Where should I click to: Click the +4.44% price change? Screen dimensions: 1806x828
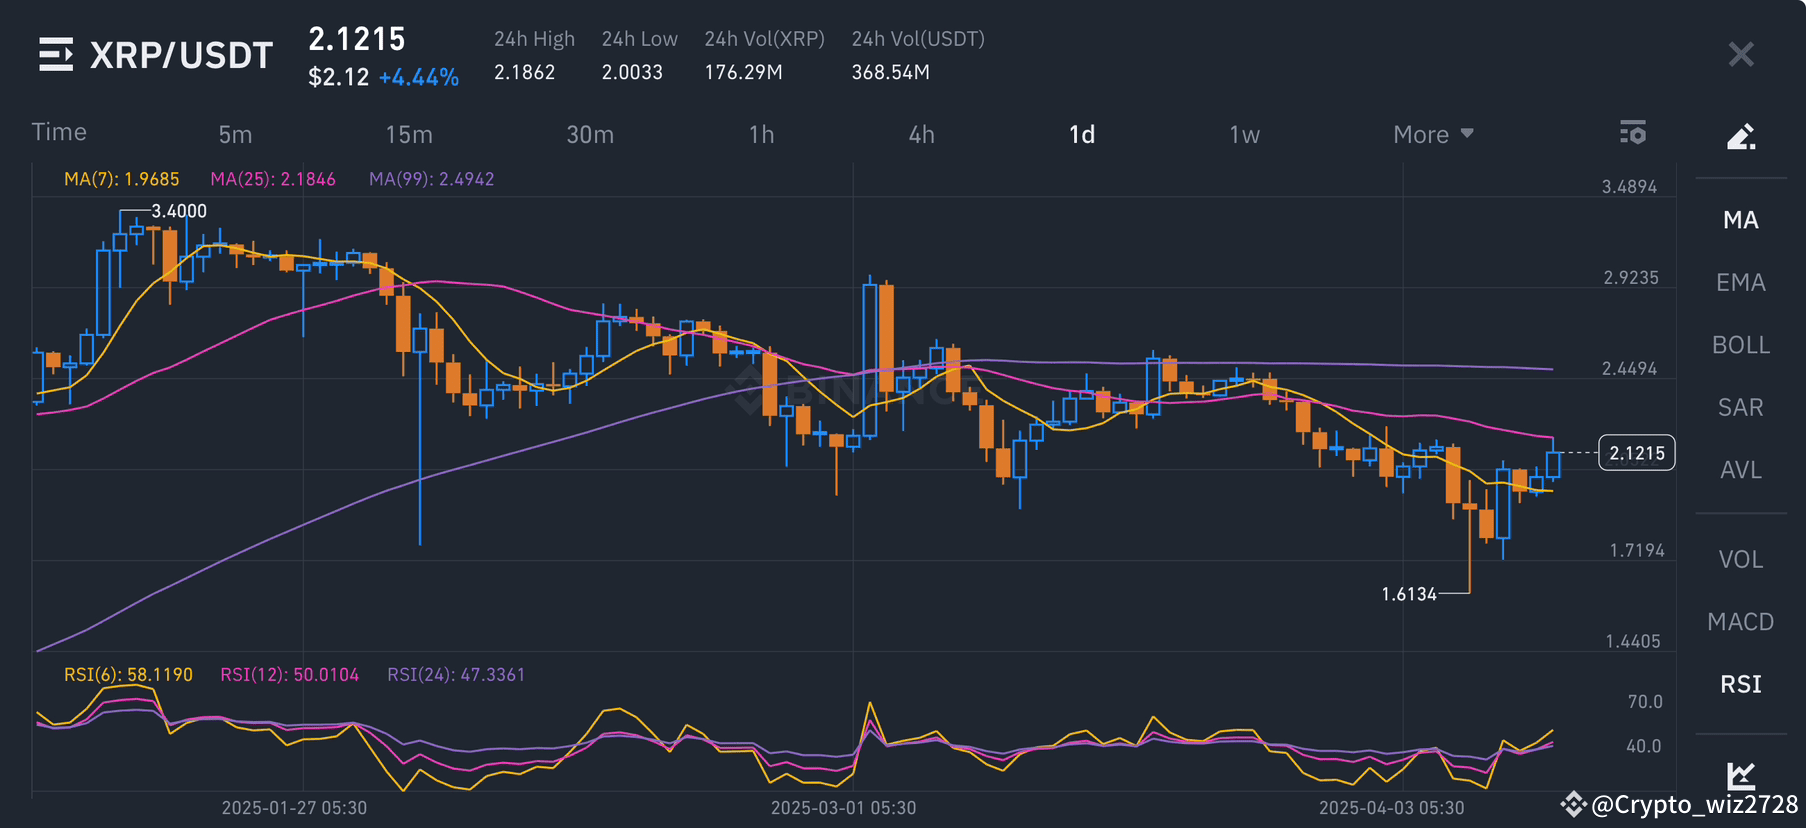coord(419,77)
